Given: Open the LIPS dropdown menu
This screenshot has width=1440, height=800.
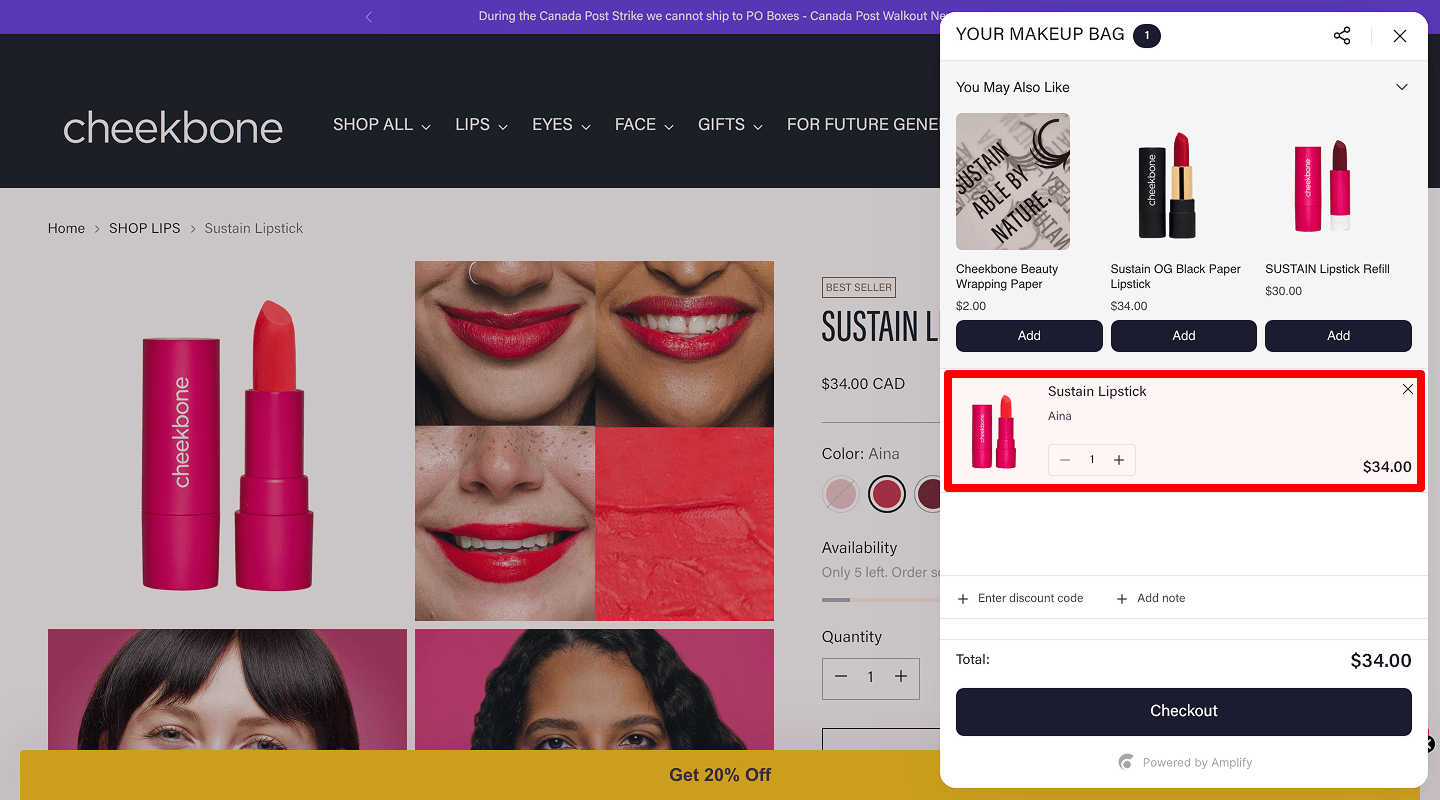Looking at the screenshot, I should pyautogui.click(x=481, y=125).
